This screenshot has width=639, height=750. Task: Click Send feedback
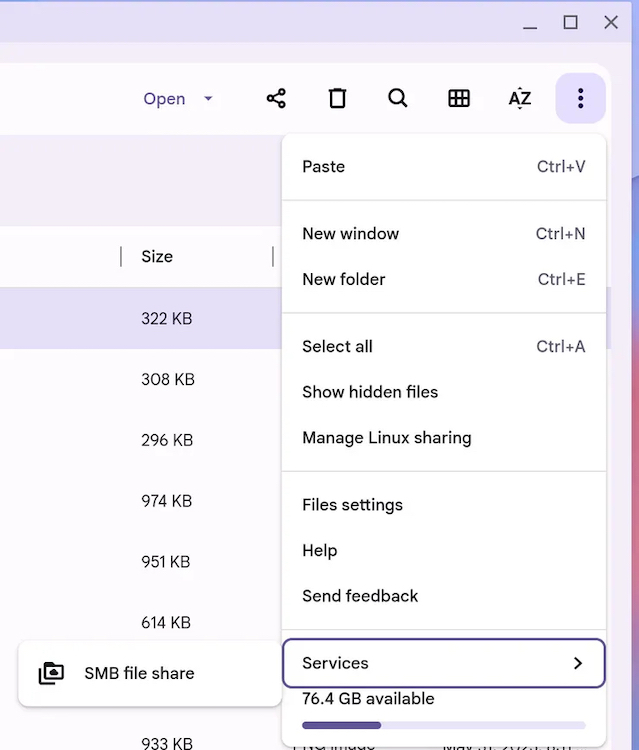(x=360, y=596)
